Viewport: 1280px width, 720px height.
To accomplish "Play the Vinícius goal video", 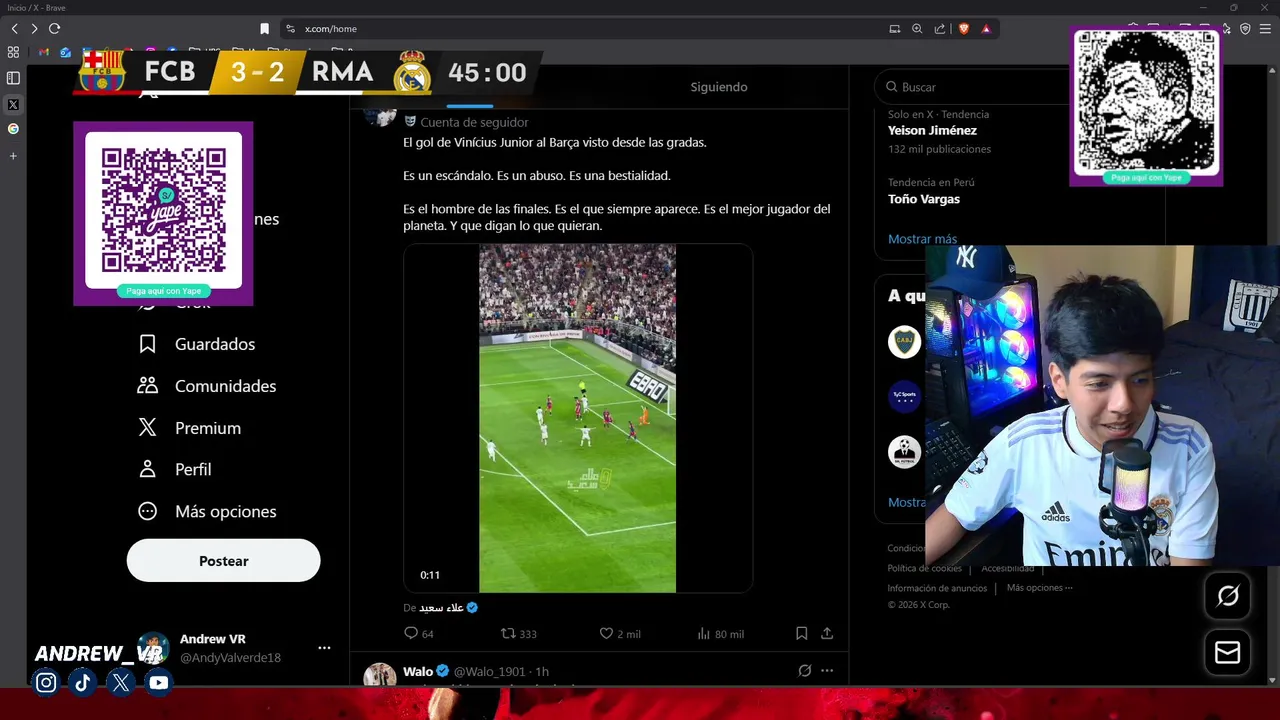I will point(577,418).
